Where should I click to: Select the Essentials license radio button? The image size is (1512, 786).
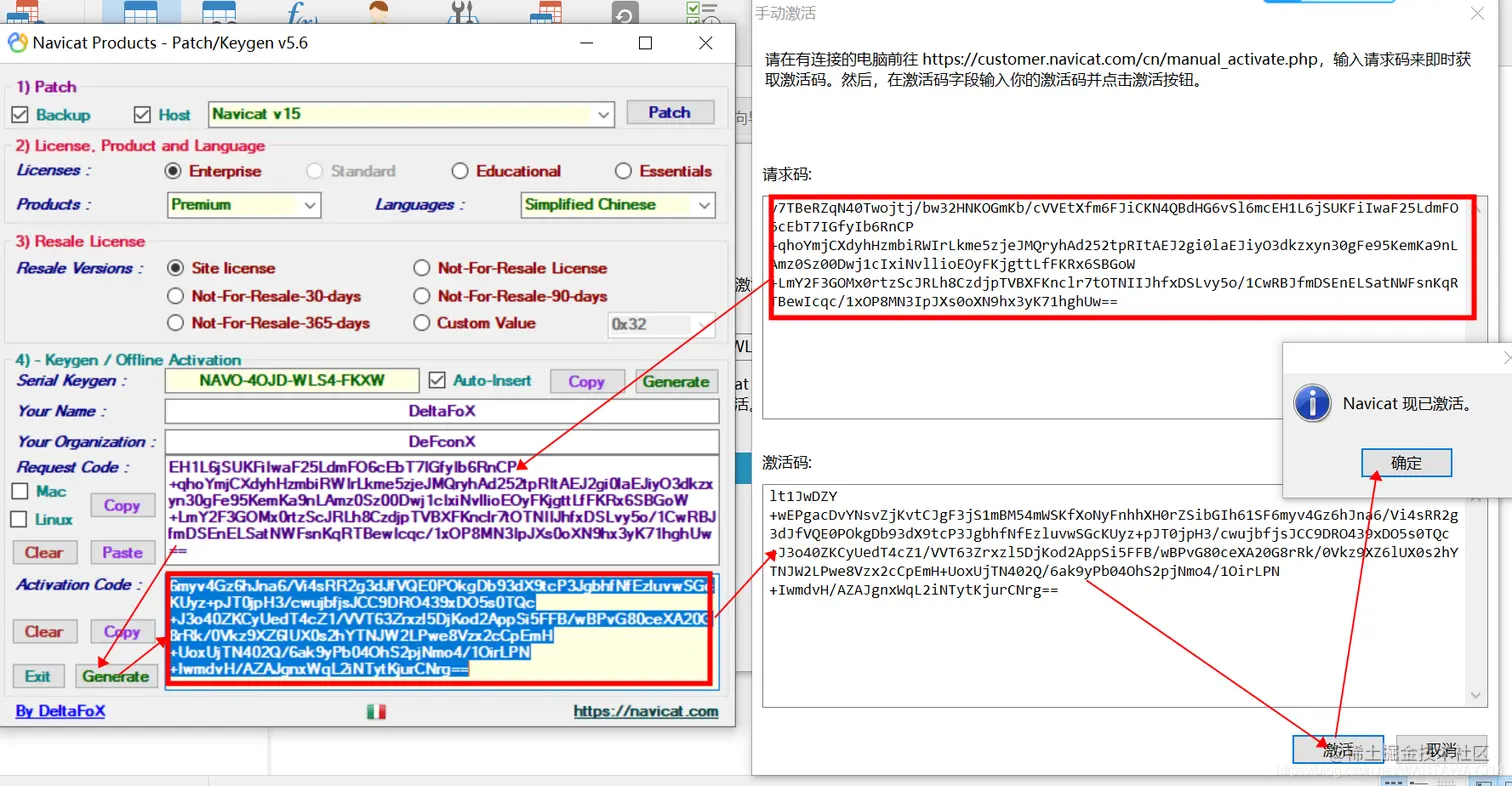(x=623, y=171)
